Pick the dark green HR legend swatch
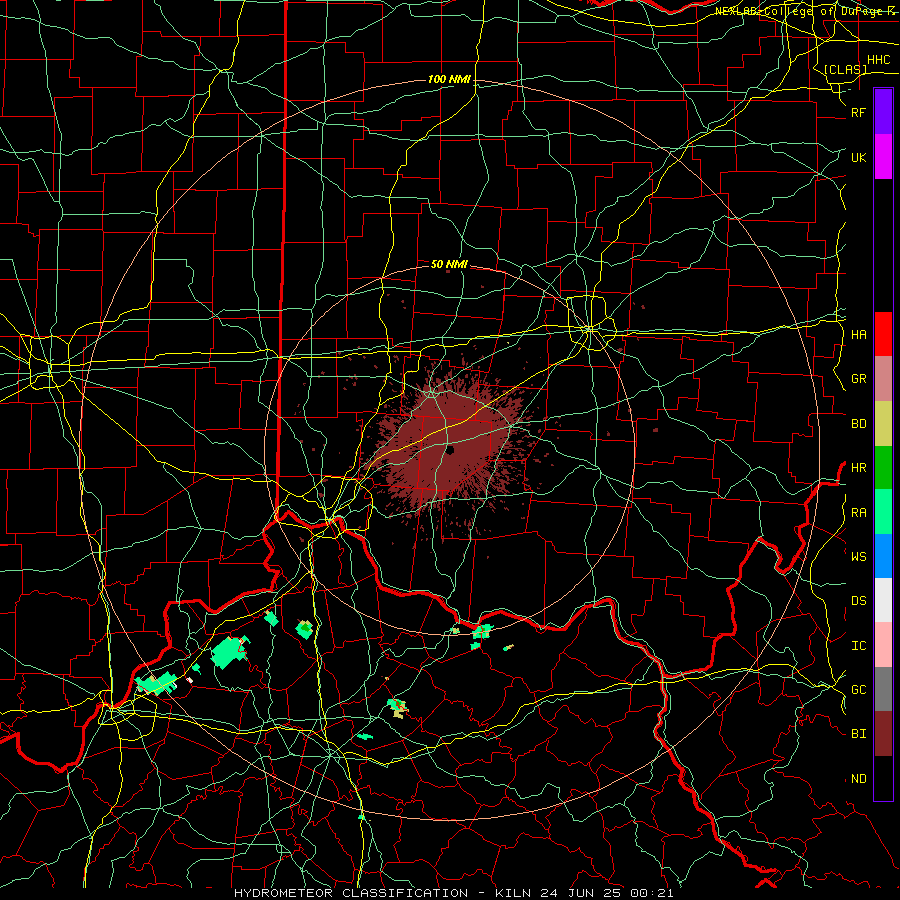This screenshot has width=900, height=900. tap(883, 468)
